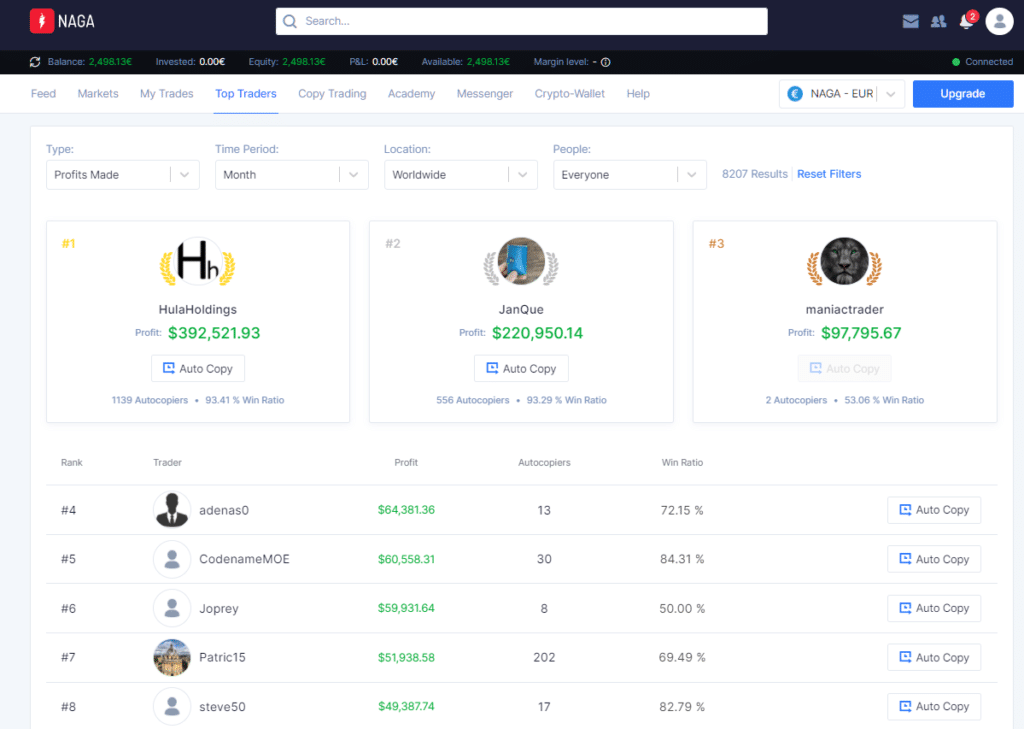Open CodenameMOE avatar image
This screenshot has width=1024, height=729.
pyautogui.click(x=172, y=559)
